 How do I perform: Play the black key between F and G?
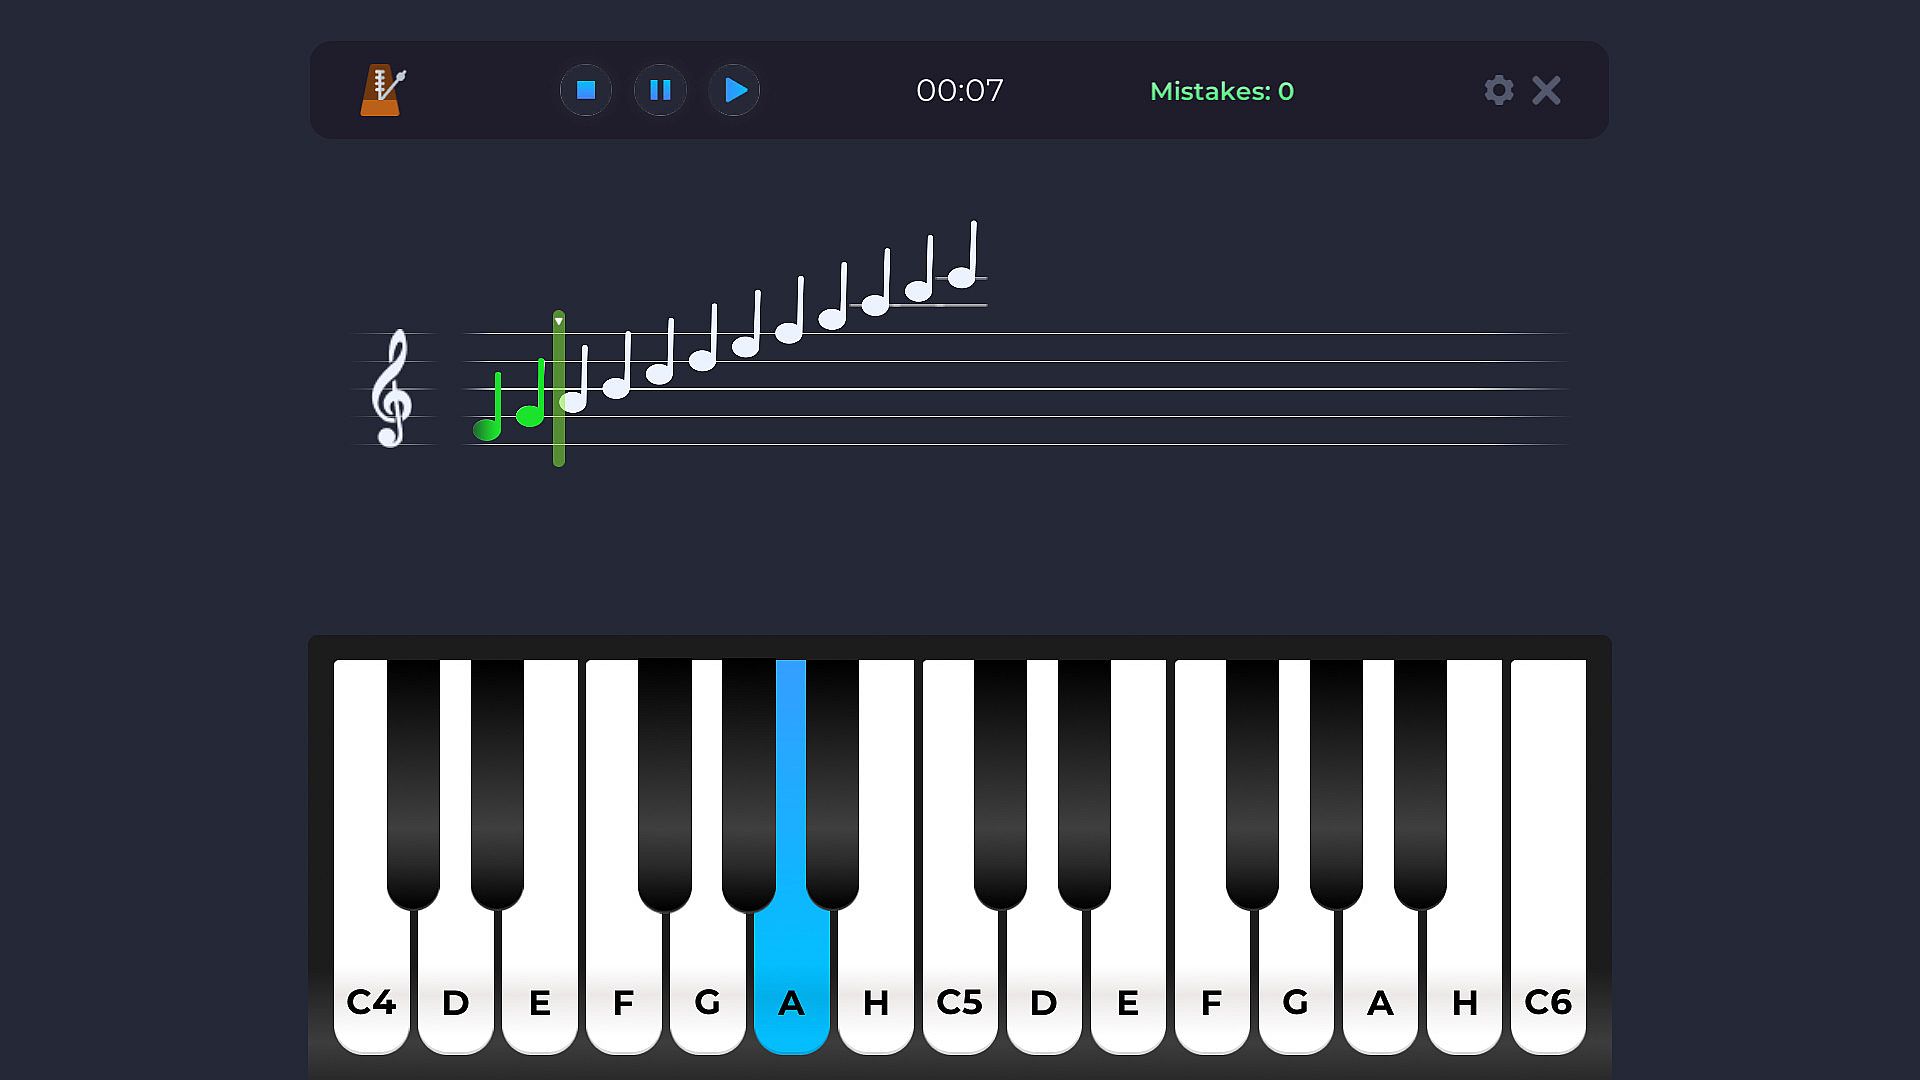click(x=665, y=783)
